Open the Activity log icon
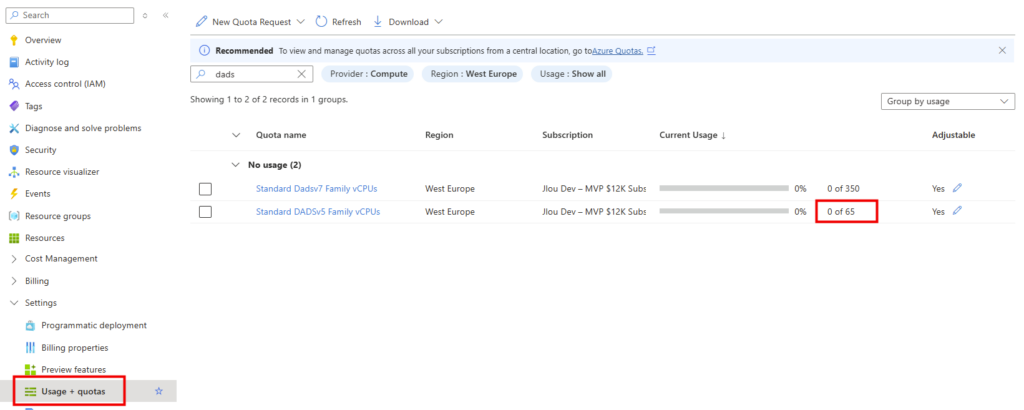This screenshot has height=410, width=1024. point(13,62)
